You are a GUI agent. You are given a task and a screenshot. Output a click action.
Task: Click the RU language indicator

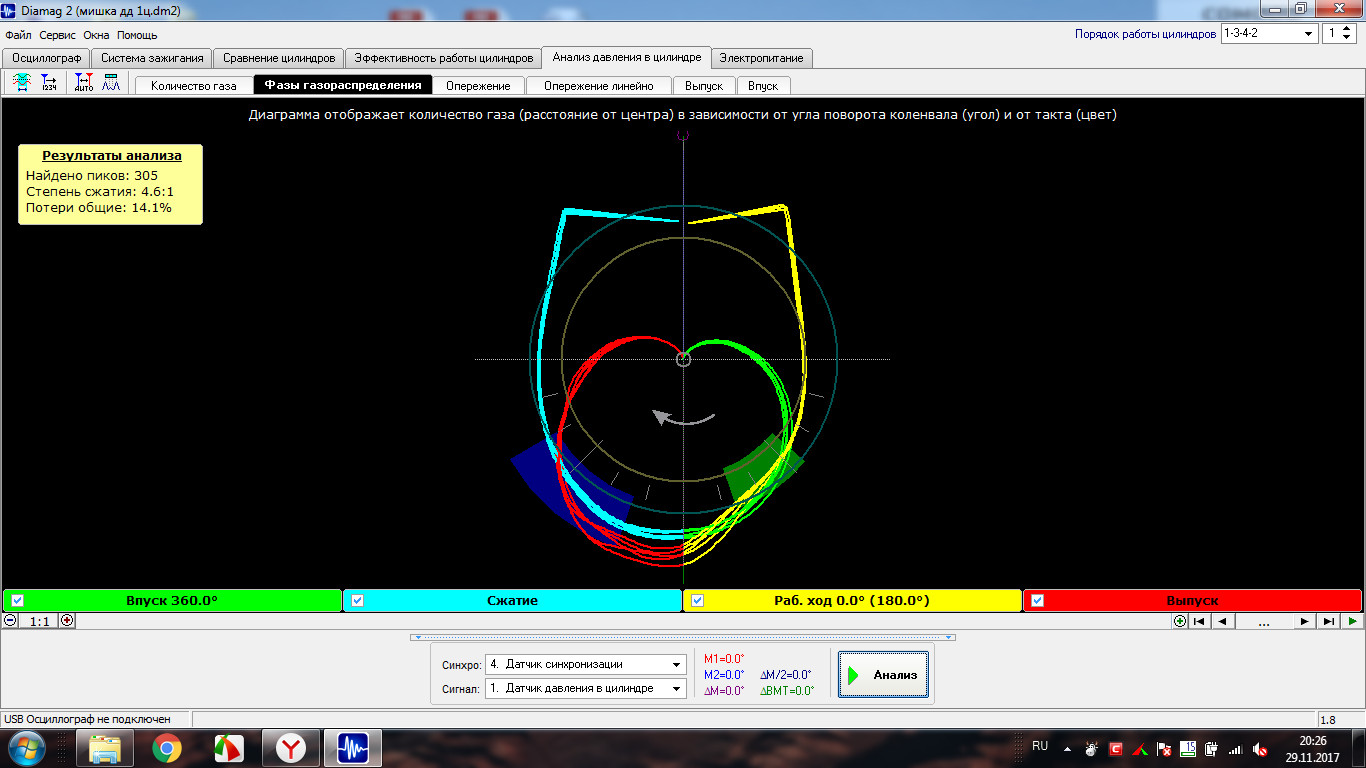click(1040, 746)
